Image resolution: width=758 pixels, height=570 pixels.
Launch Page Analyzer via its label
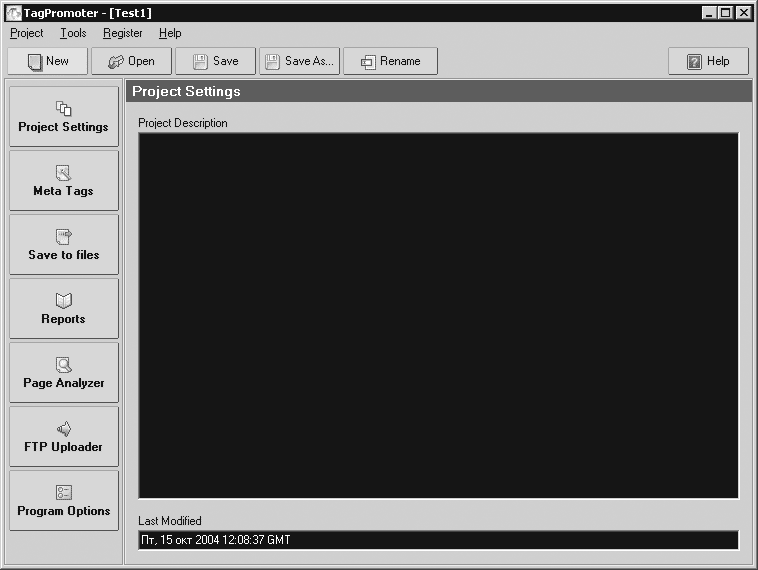(x=63, y=383)
